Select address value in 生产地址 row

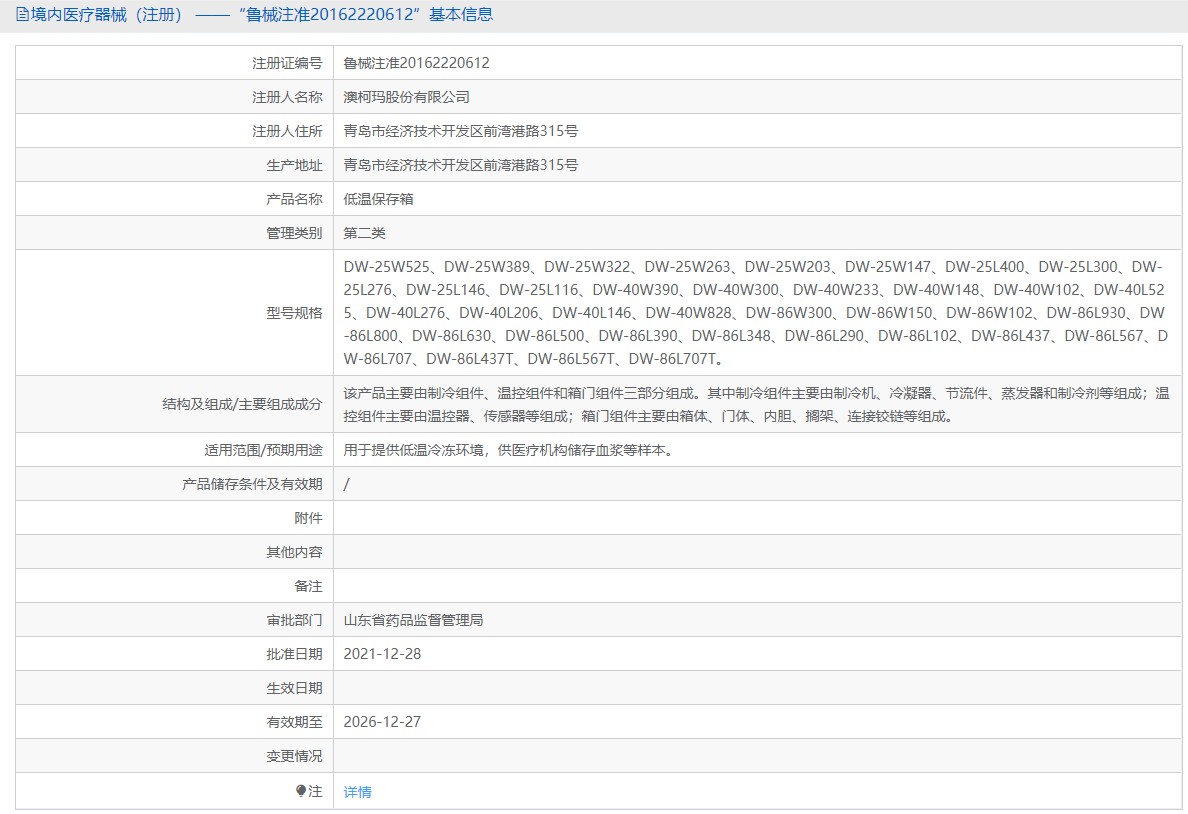pyautogui.click(x=461, y=165)
